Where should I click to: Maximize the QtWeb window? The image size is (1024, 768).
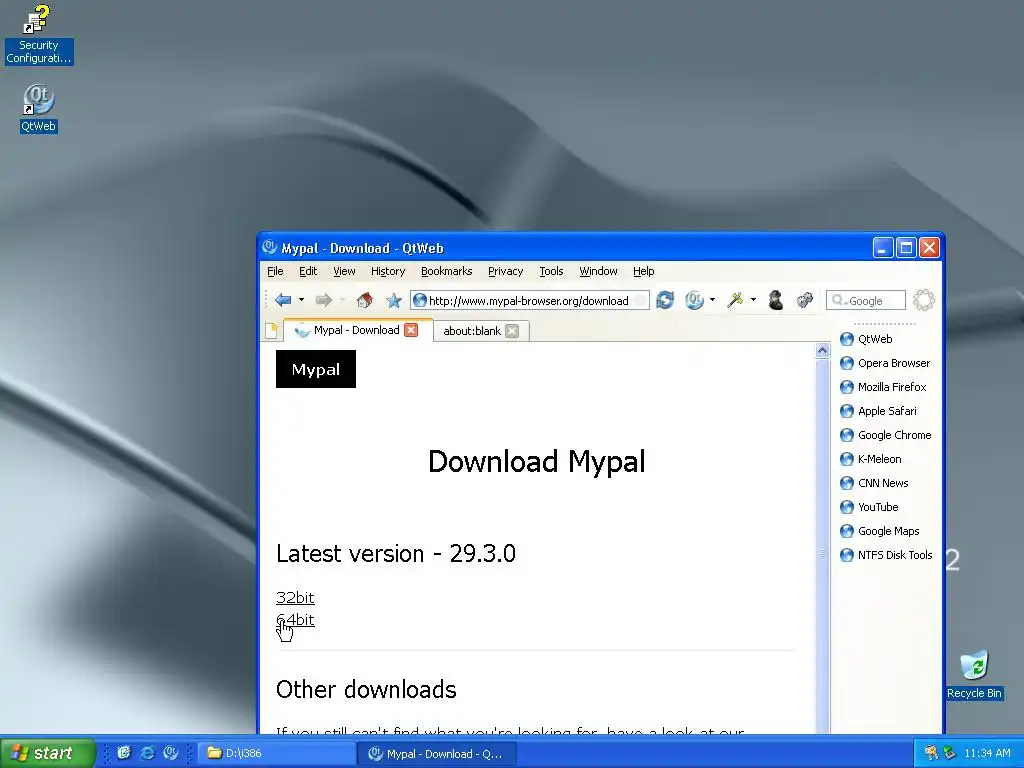click(x=906, y=248)
